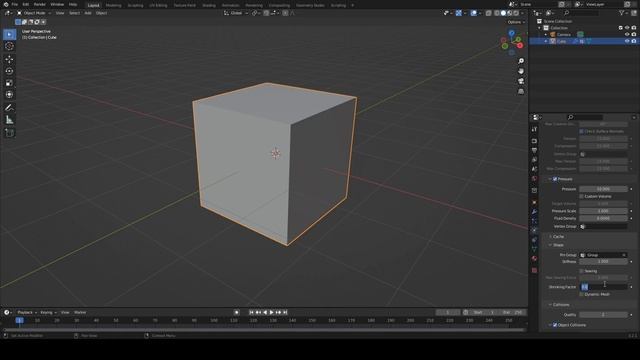This screenshot has width=640, height=360.
Task: Switch perspective/orthographic with the grid icon
Action: (x=521, y=91)
